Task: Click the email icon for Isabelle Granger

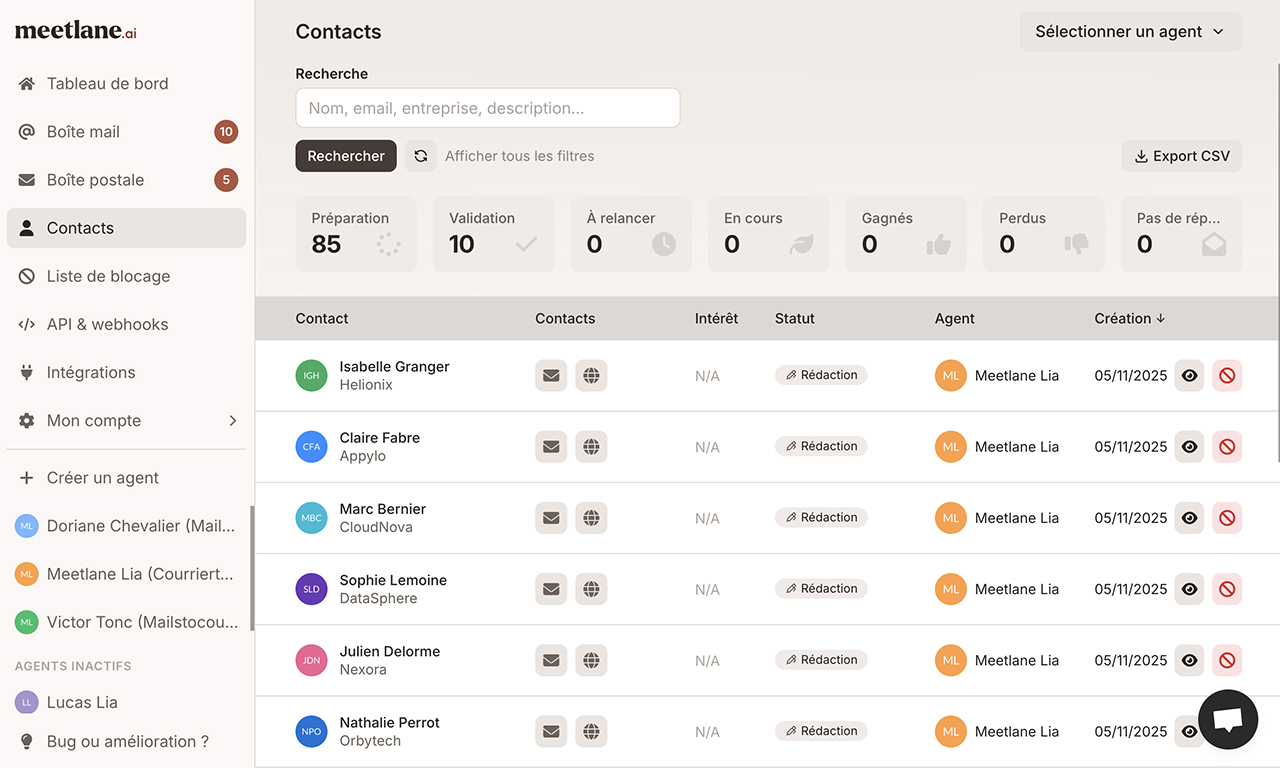Action: click(551, 376)
